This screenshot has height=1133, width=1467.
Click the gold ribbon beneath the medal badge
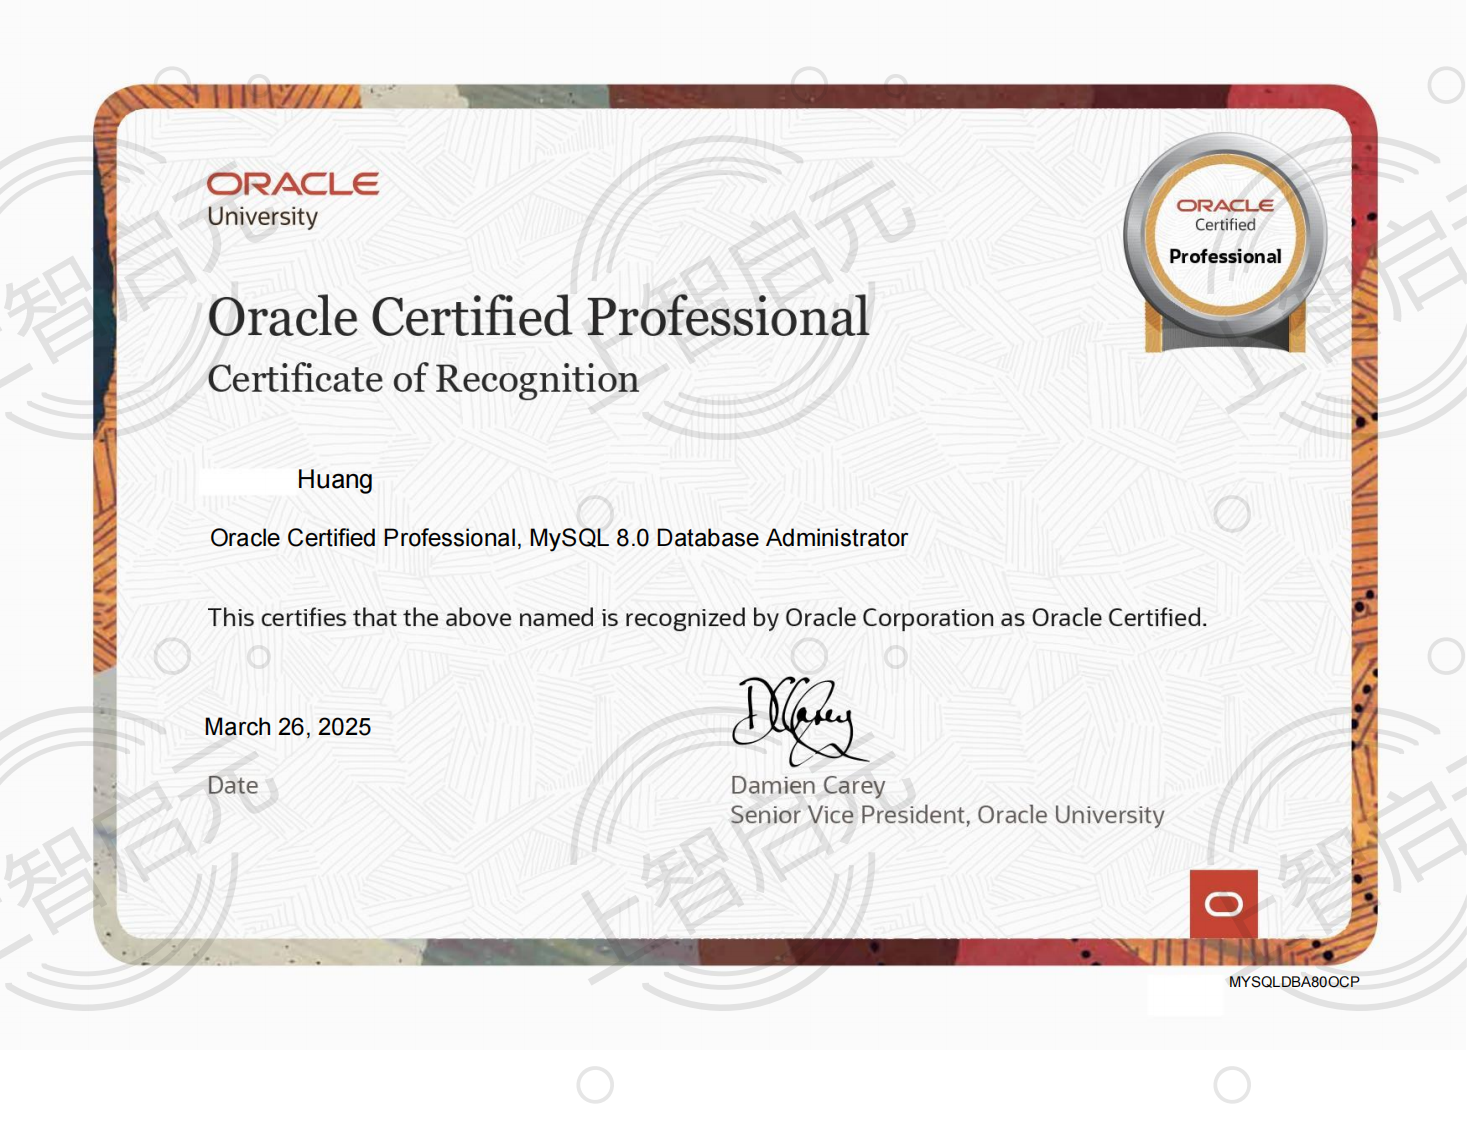[x=1153, y=336]
